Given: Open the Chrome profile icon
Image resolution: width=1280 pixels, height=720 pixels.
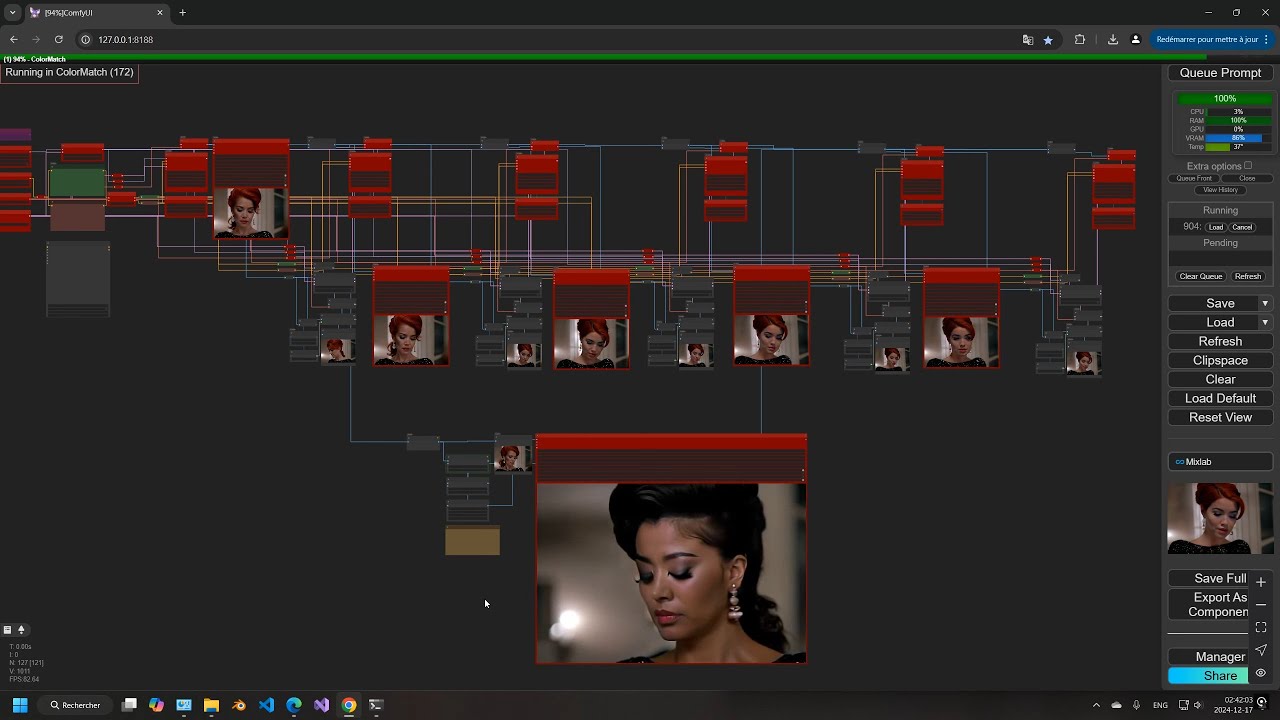Looking at the screenshot, I should (1135, 40).
